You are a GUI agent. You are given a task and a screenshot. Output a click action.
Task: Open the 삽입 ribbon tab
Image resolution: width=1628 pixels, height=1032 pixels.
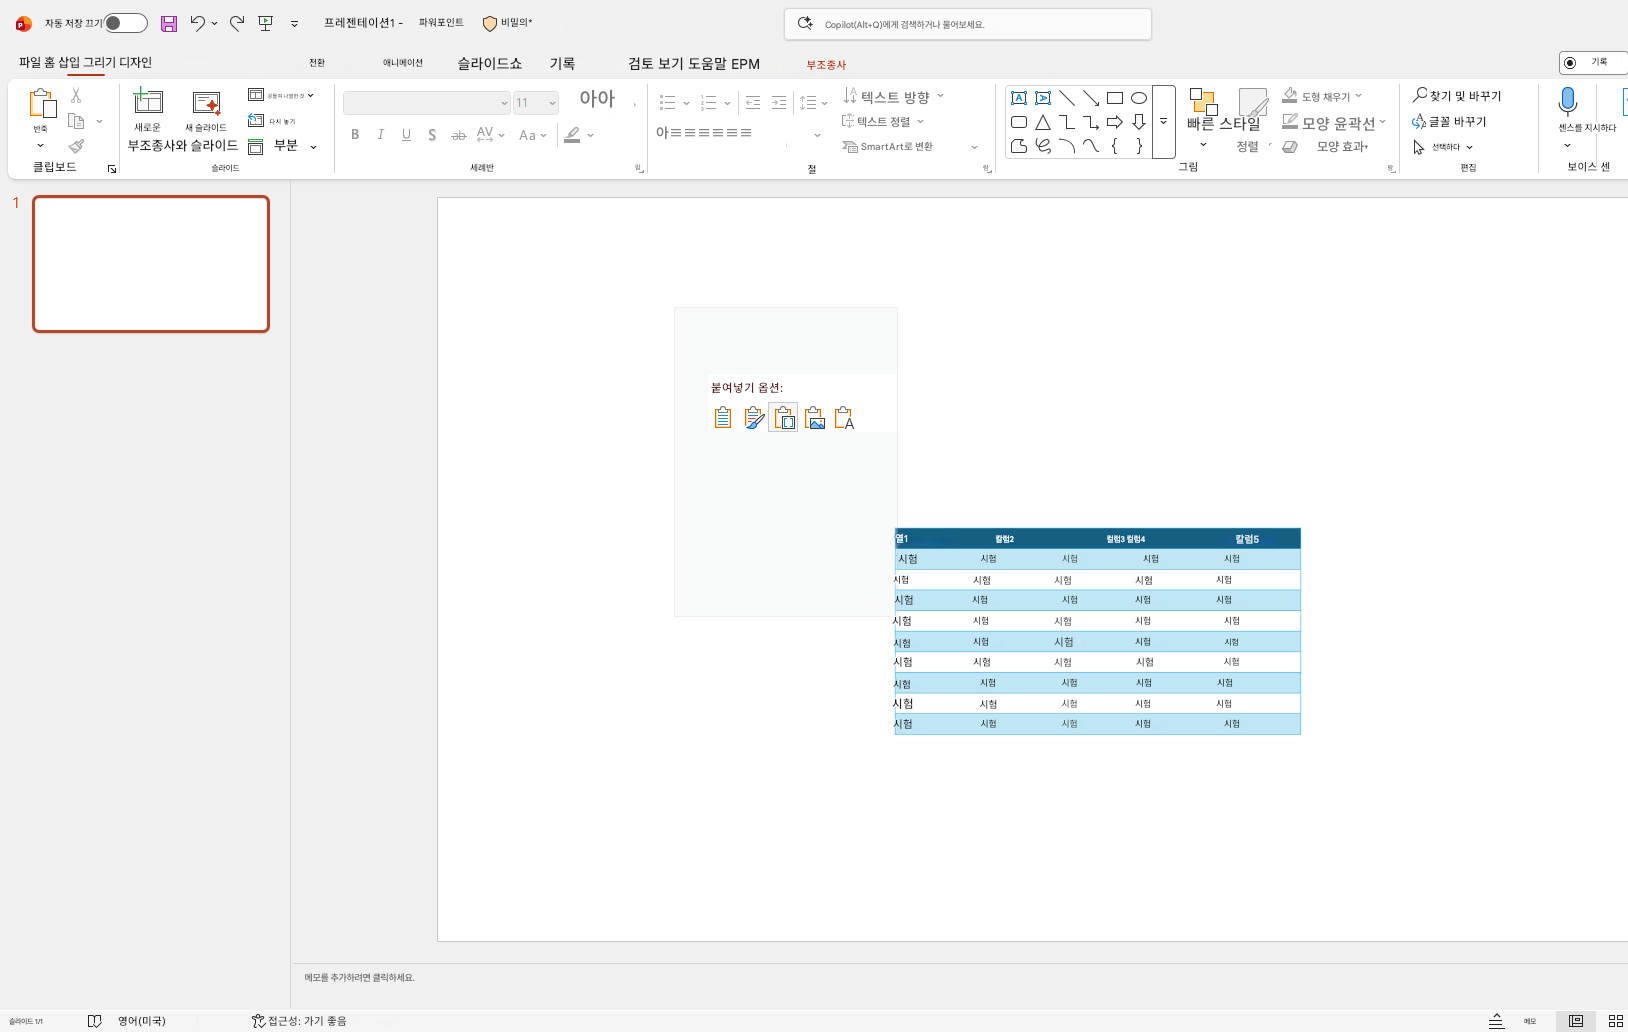(x=68, y=63)
